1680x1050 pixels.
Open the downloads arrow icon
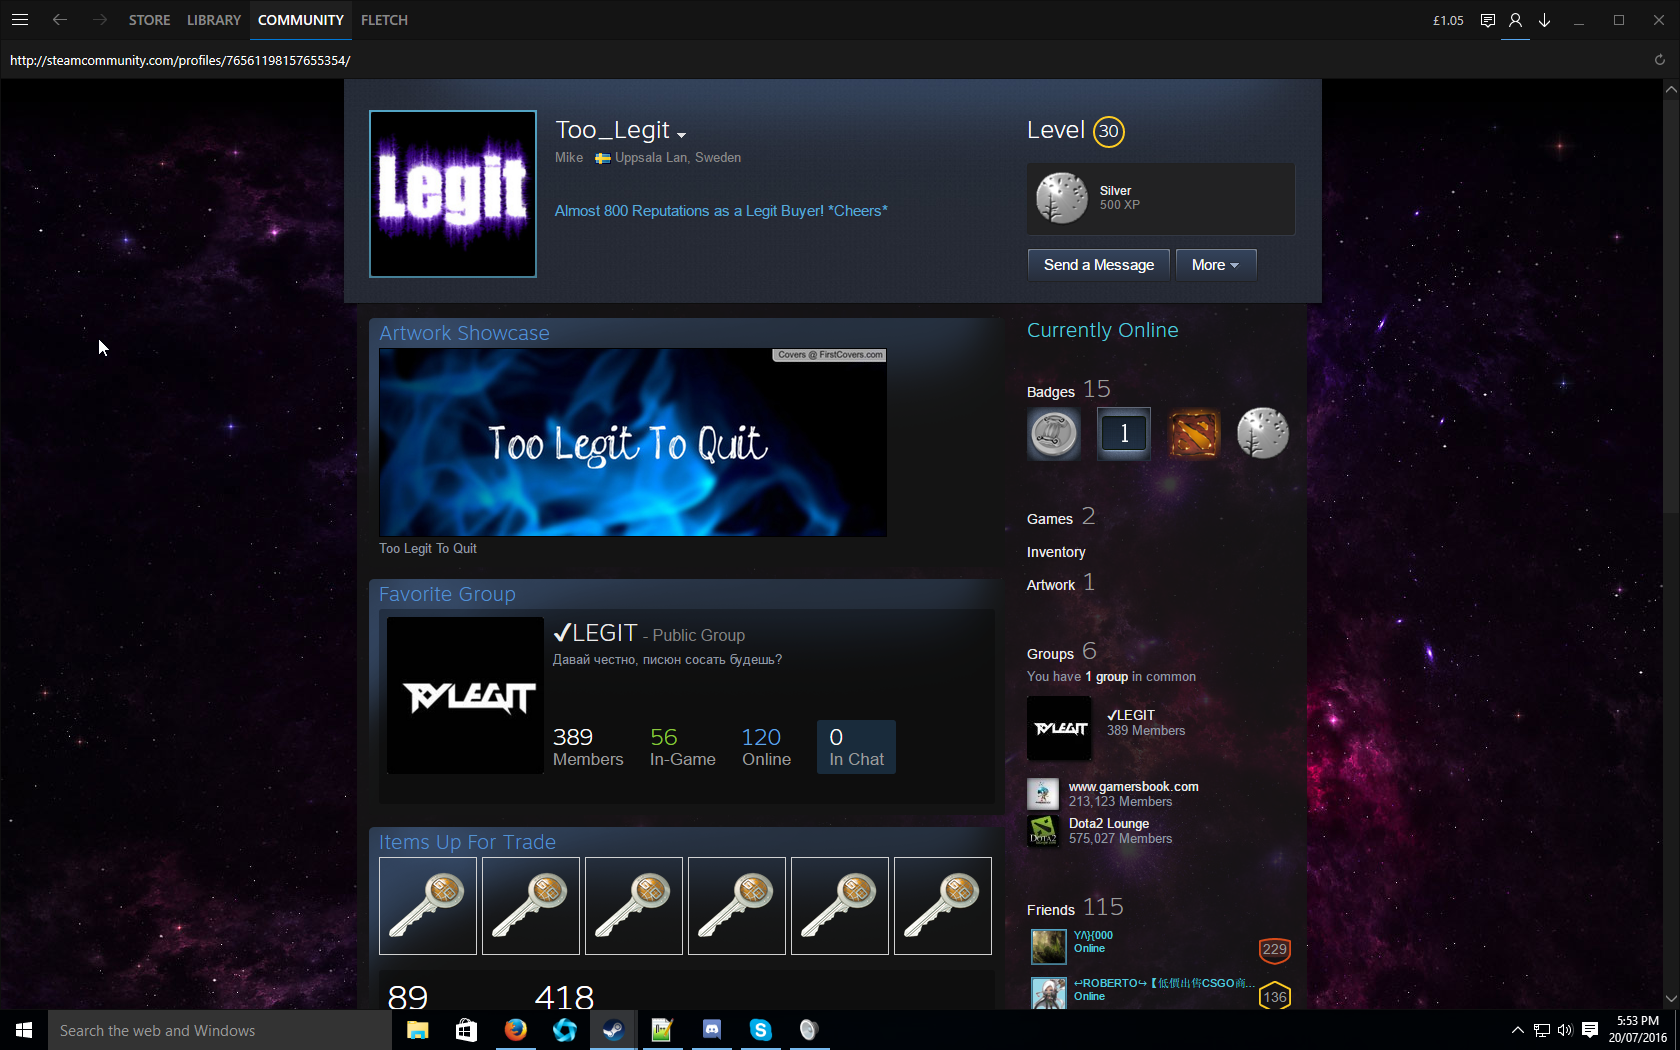point(1544,20)
